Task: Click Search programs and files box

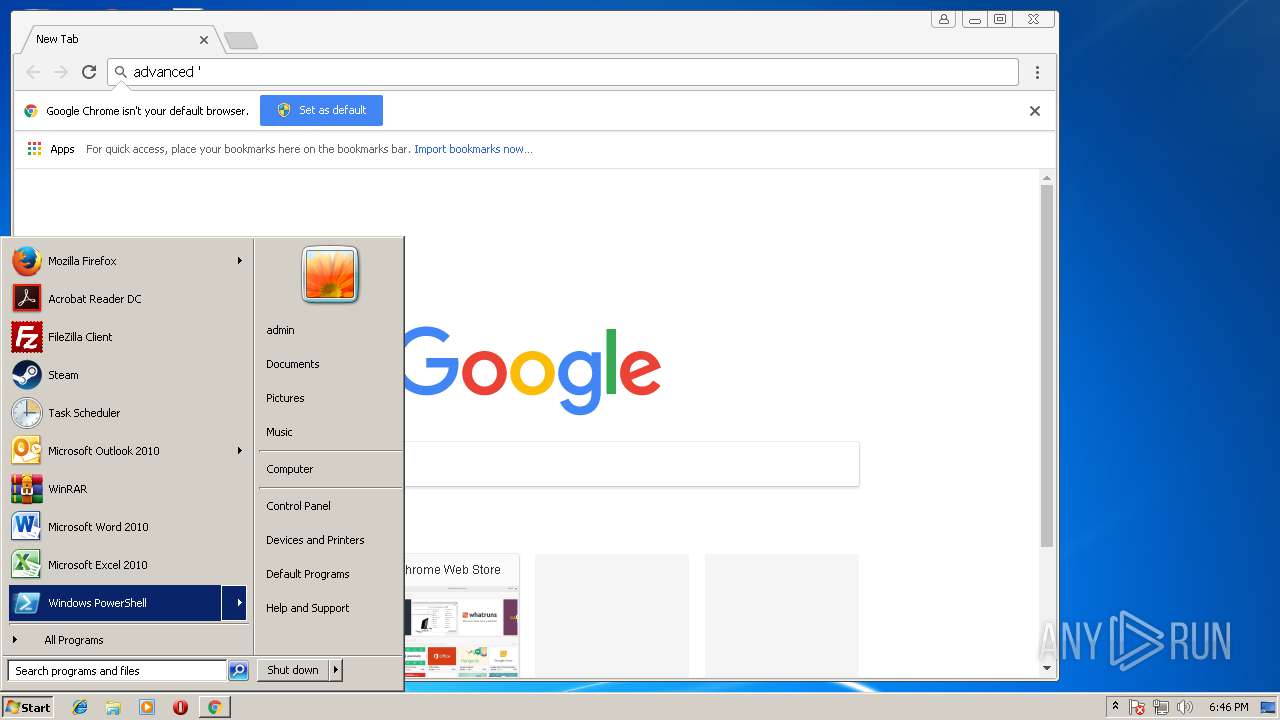Action: 117,671
